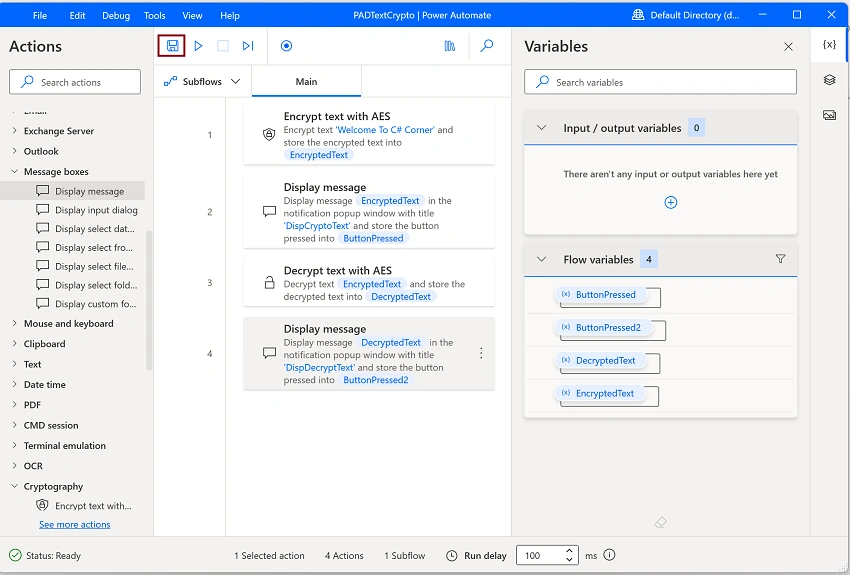Click the Stop flow square icon
The image size is (850, 575).
coord(223,46)
